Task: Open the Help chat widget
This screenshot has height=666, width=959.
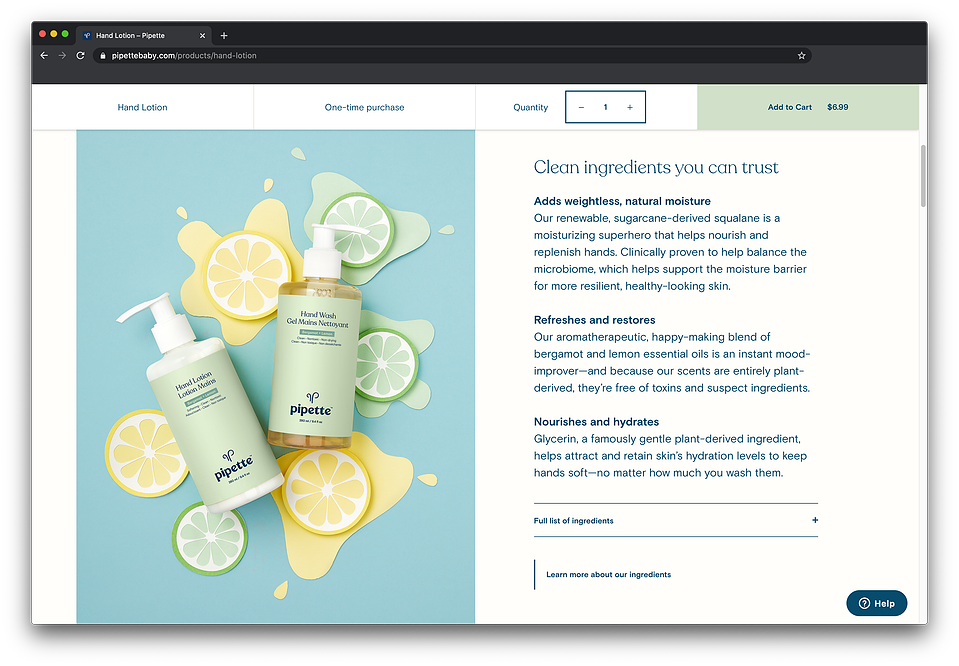Action: 876,603
